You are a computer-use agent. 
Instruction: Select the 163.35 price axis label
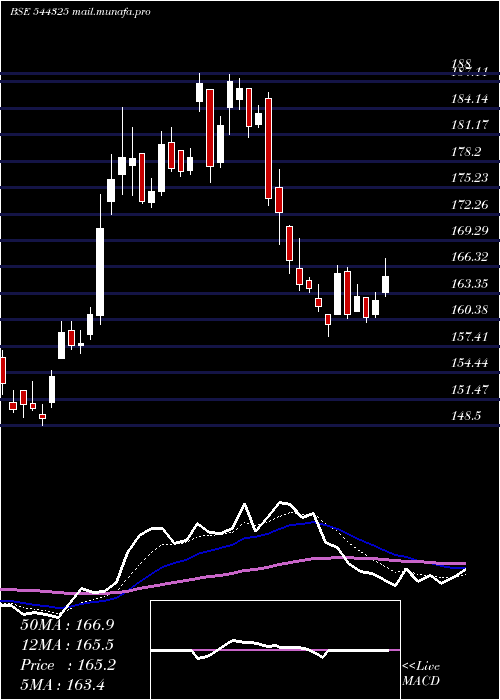[x=470, y=284]
